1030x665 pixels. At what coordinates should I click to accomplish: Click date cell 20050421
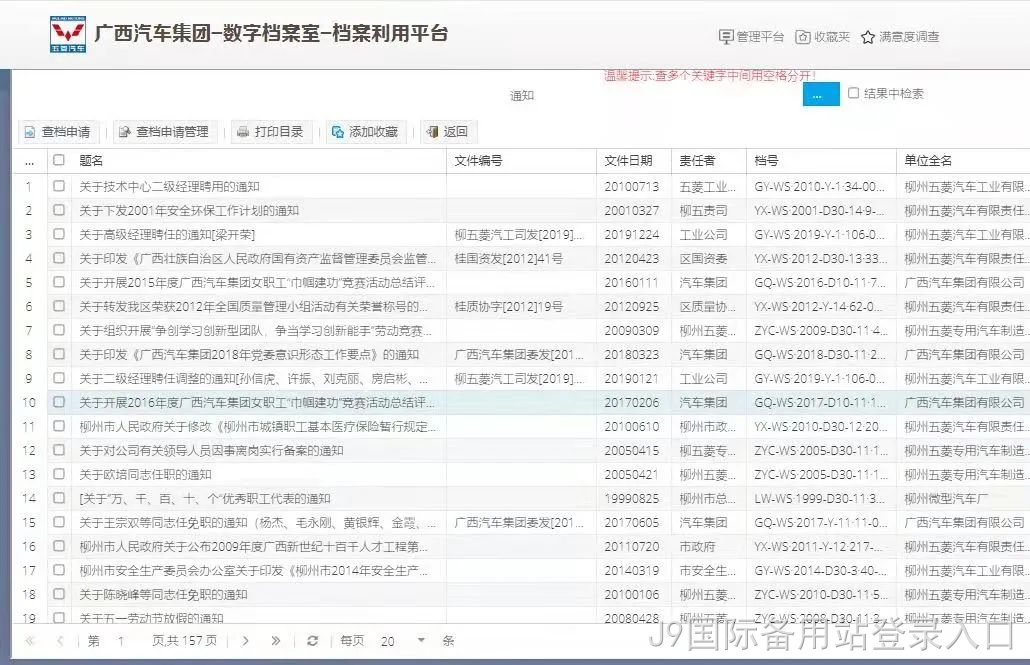tap(631, 474)
